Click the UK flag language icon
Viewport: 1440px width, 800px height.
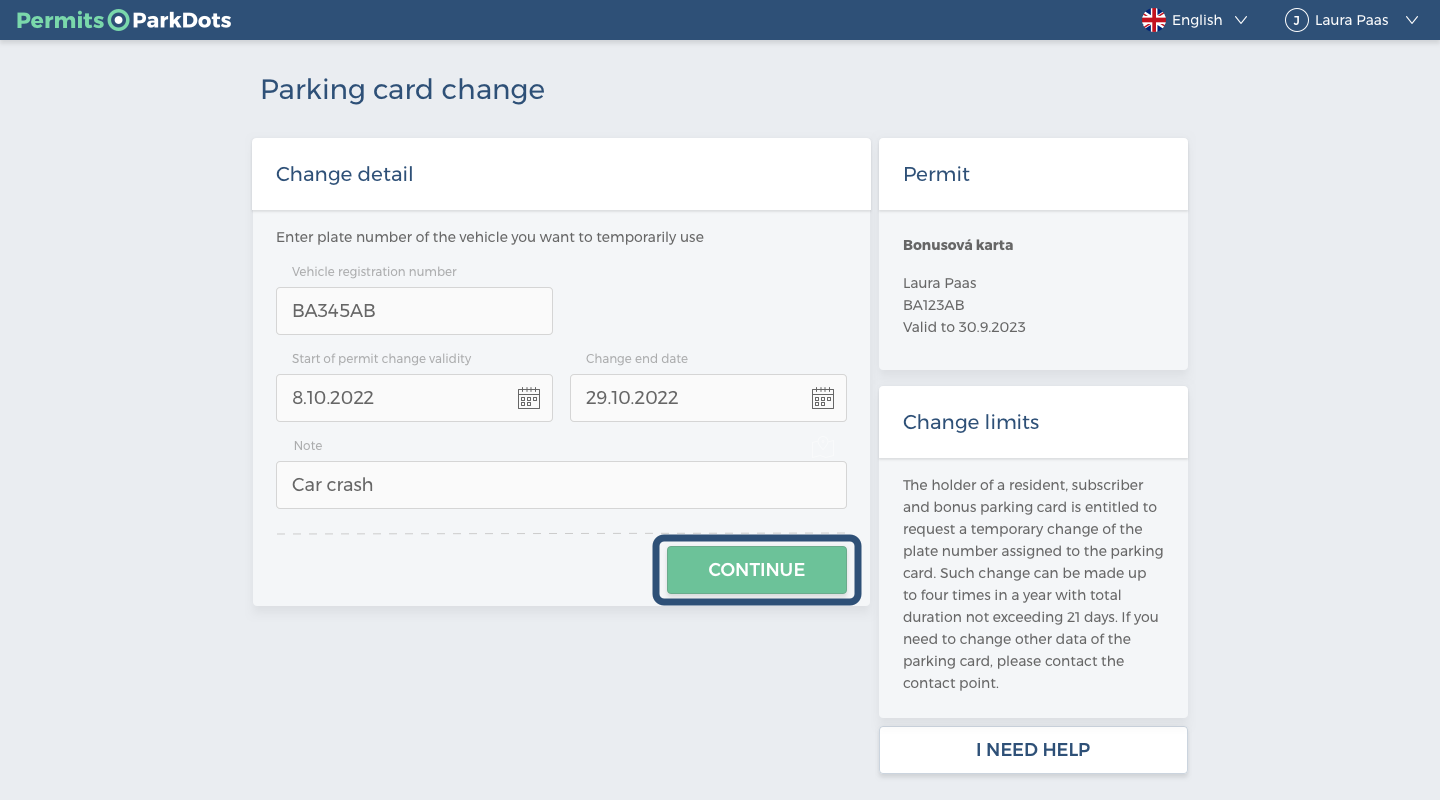click(x=1154, y=20)
